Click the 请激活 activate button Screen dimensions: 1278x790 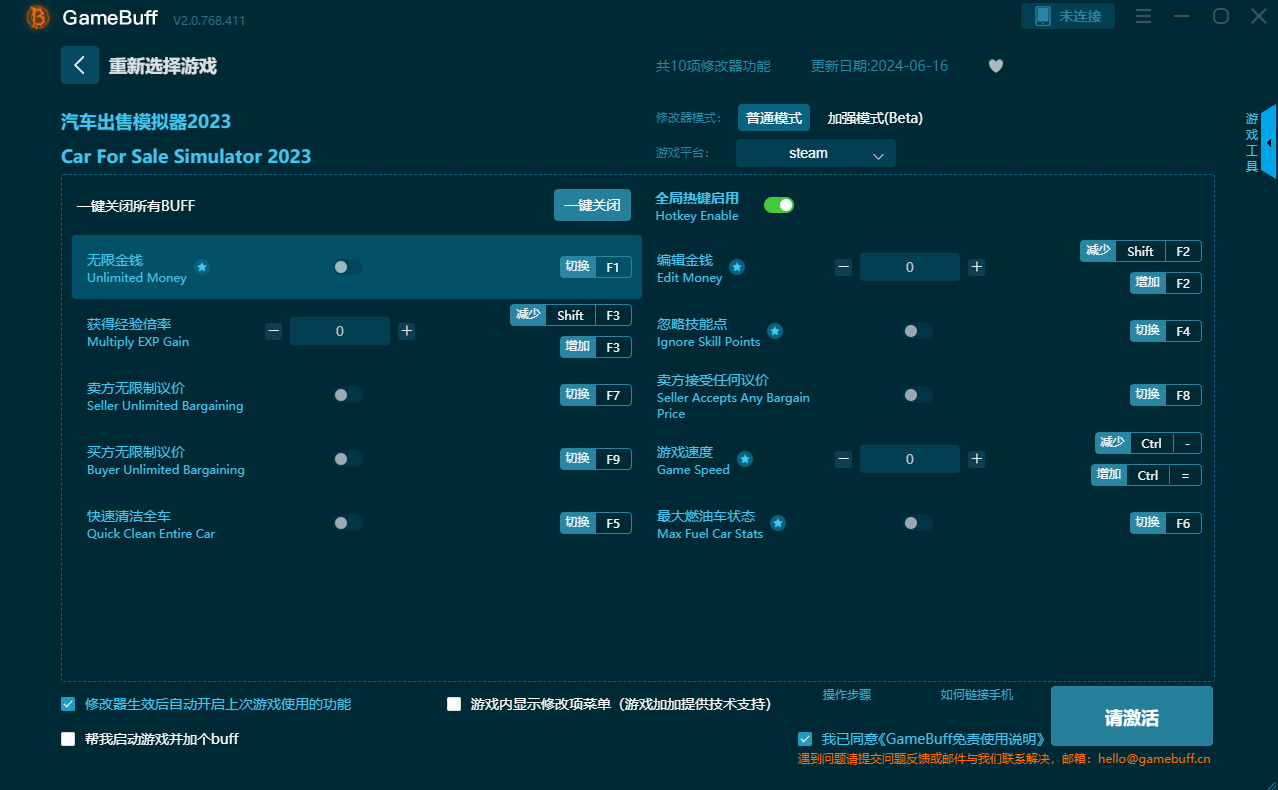pos(1132,717)
